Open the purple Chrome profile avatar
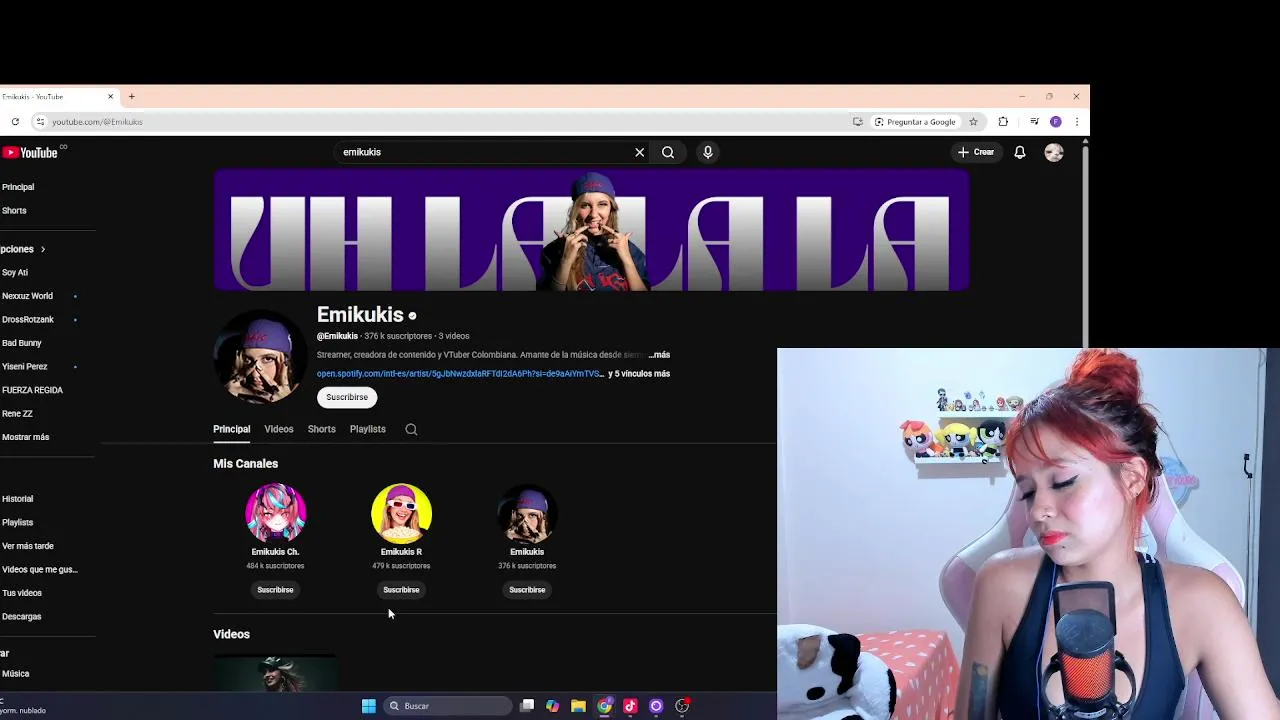Screen dimensions: 1280x720 pyautogui.click(x=1056, y=122)
